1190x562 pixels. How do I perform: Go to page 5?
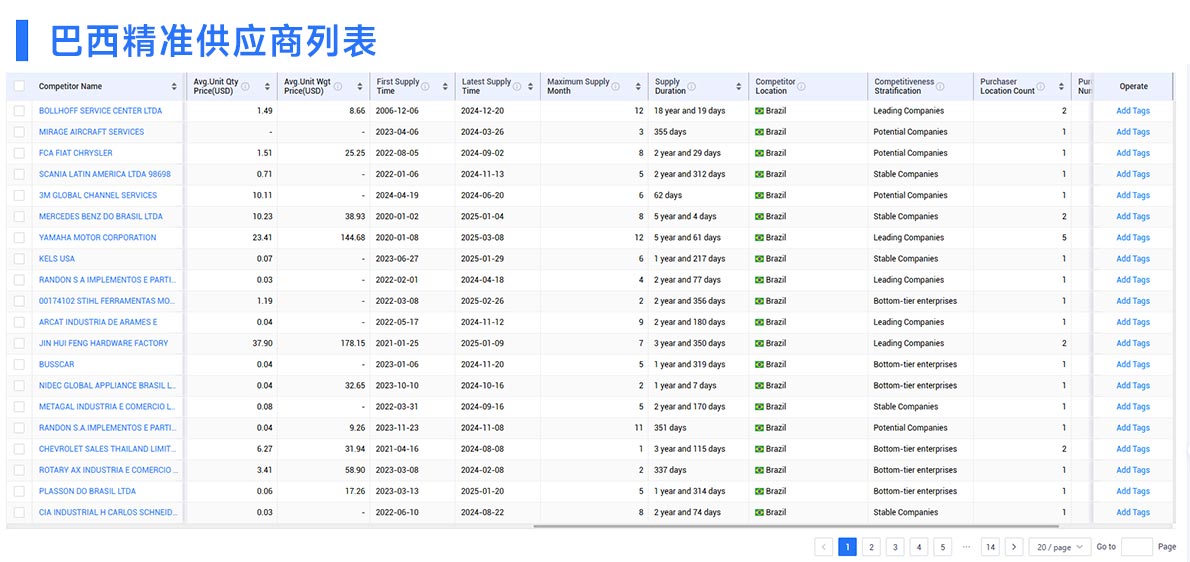(942, 546)
